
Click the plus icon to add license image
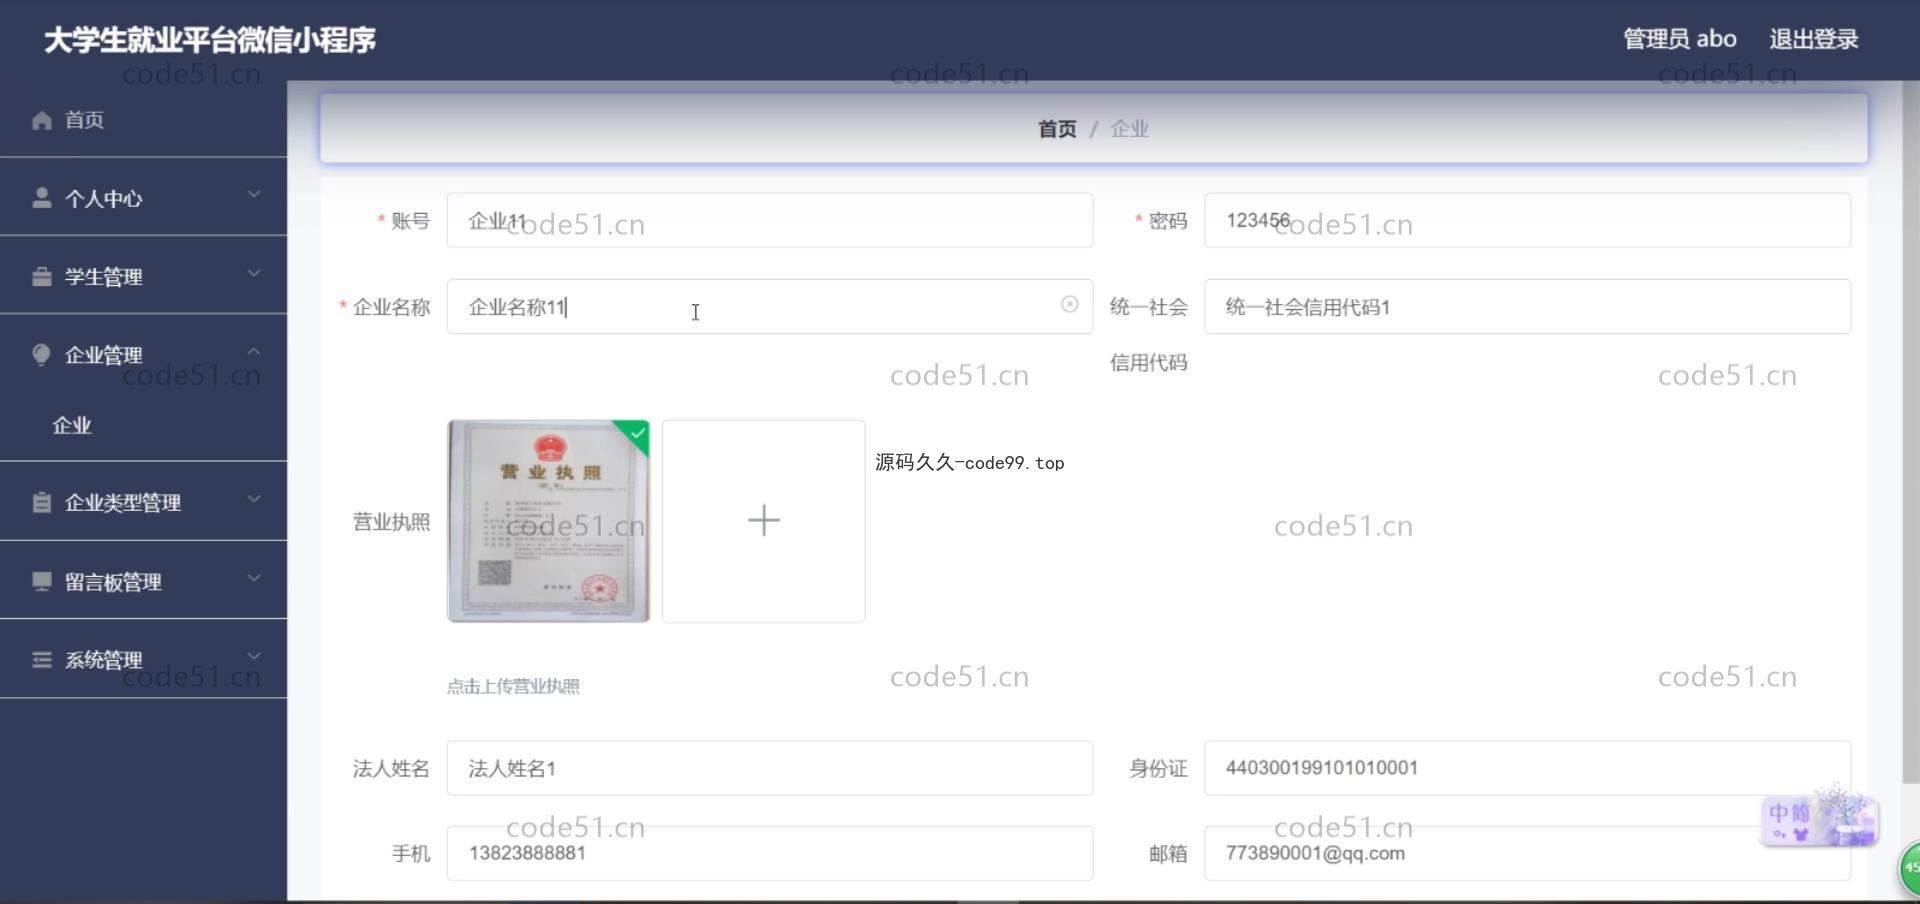pos(764,521)
